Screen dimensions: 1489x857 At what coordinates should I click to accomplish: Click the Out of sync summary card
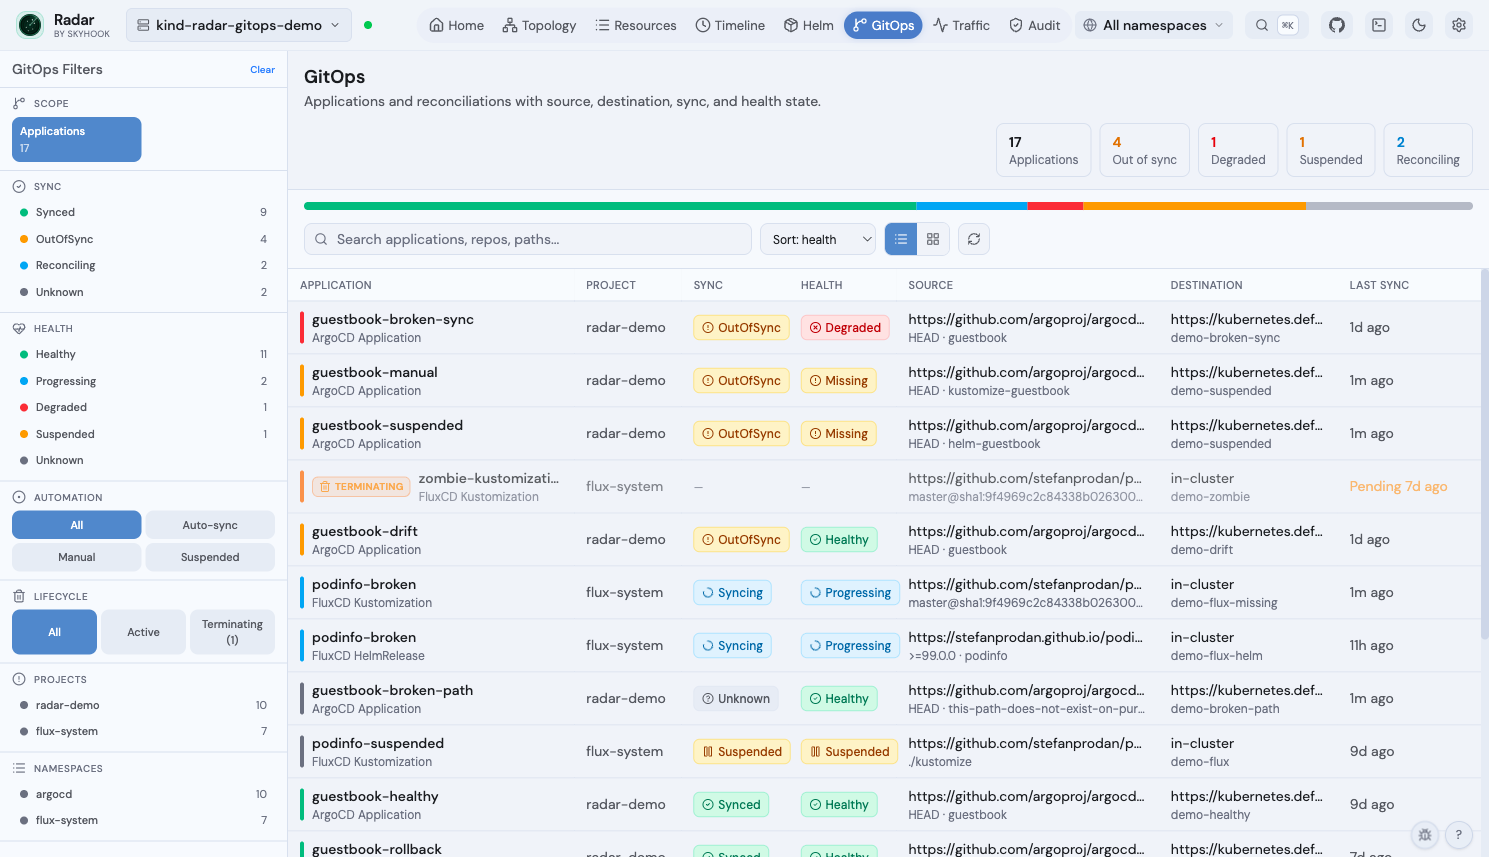tap(1144, 150)
